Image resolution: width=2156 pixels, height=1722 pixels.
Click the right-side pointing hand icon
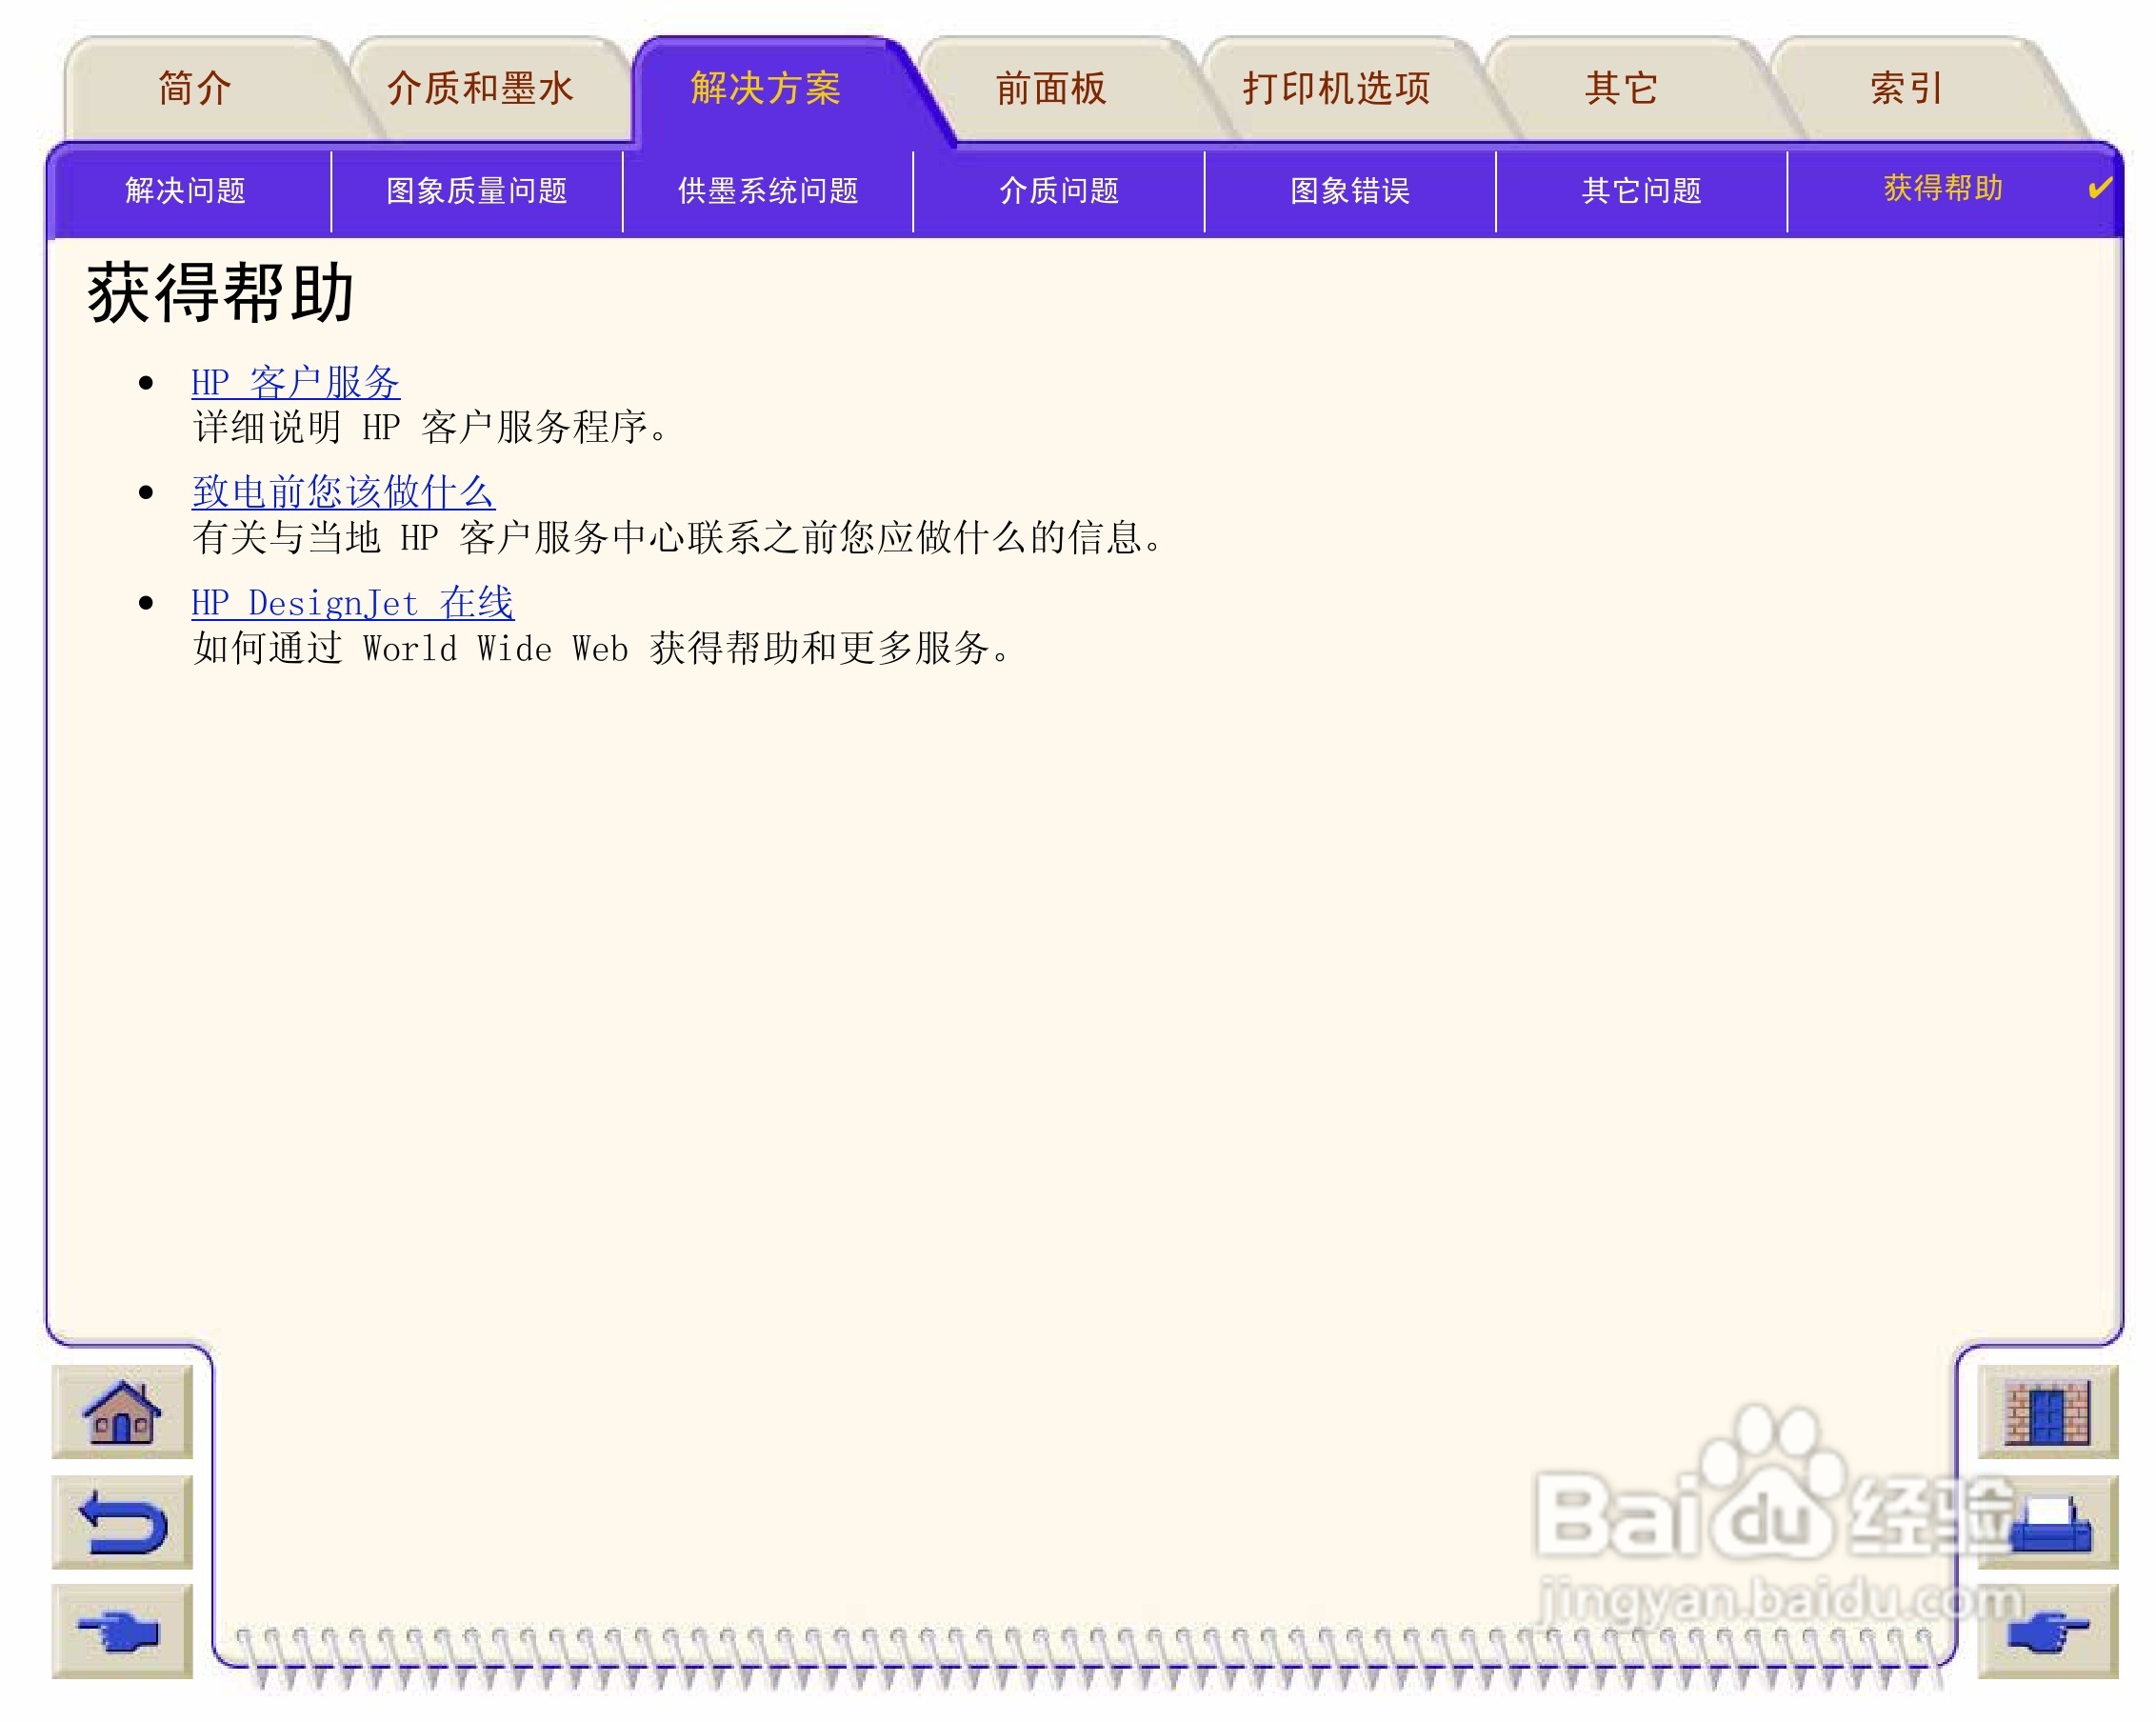click(2047, 1632)
